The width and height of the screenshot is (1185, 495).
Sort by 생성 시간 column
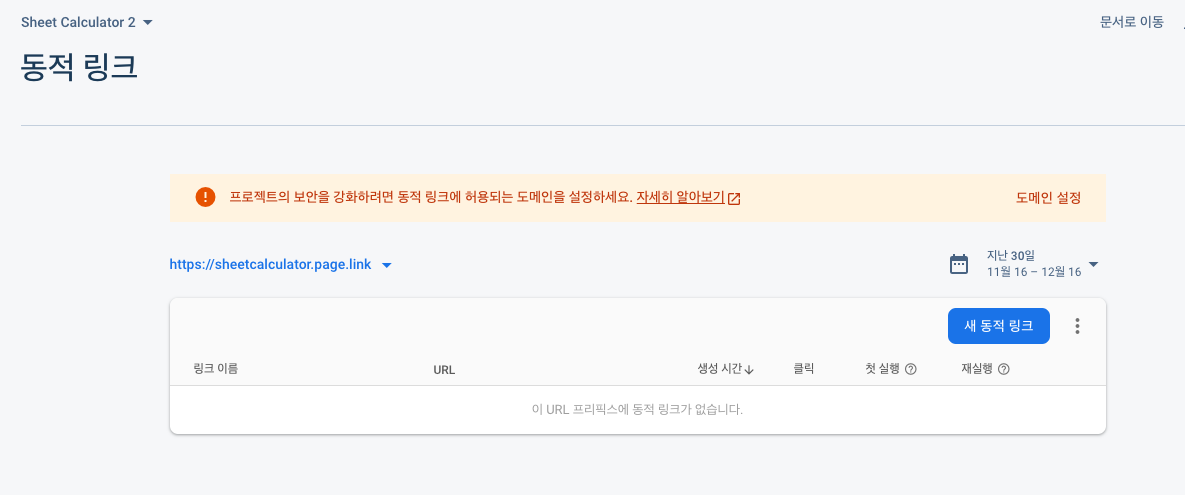point(726,370)
